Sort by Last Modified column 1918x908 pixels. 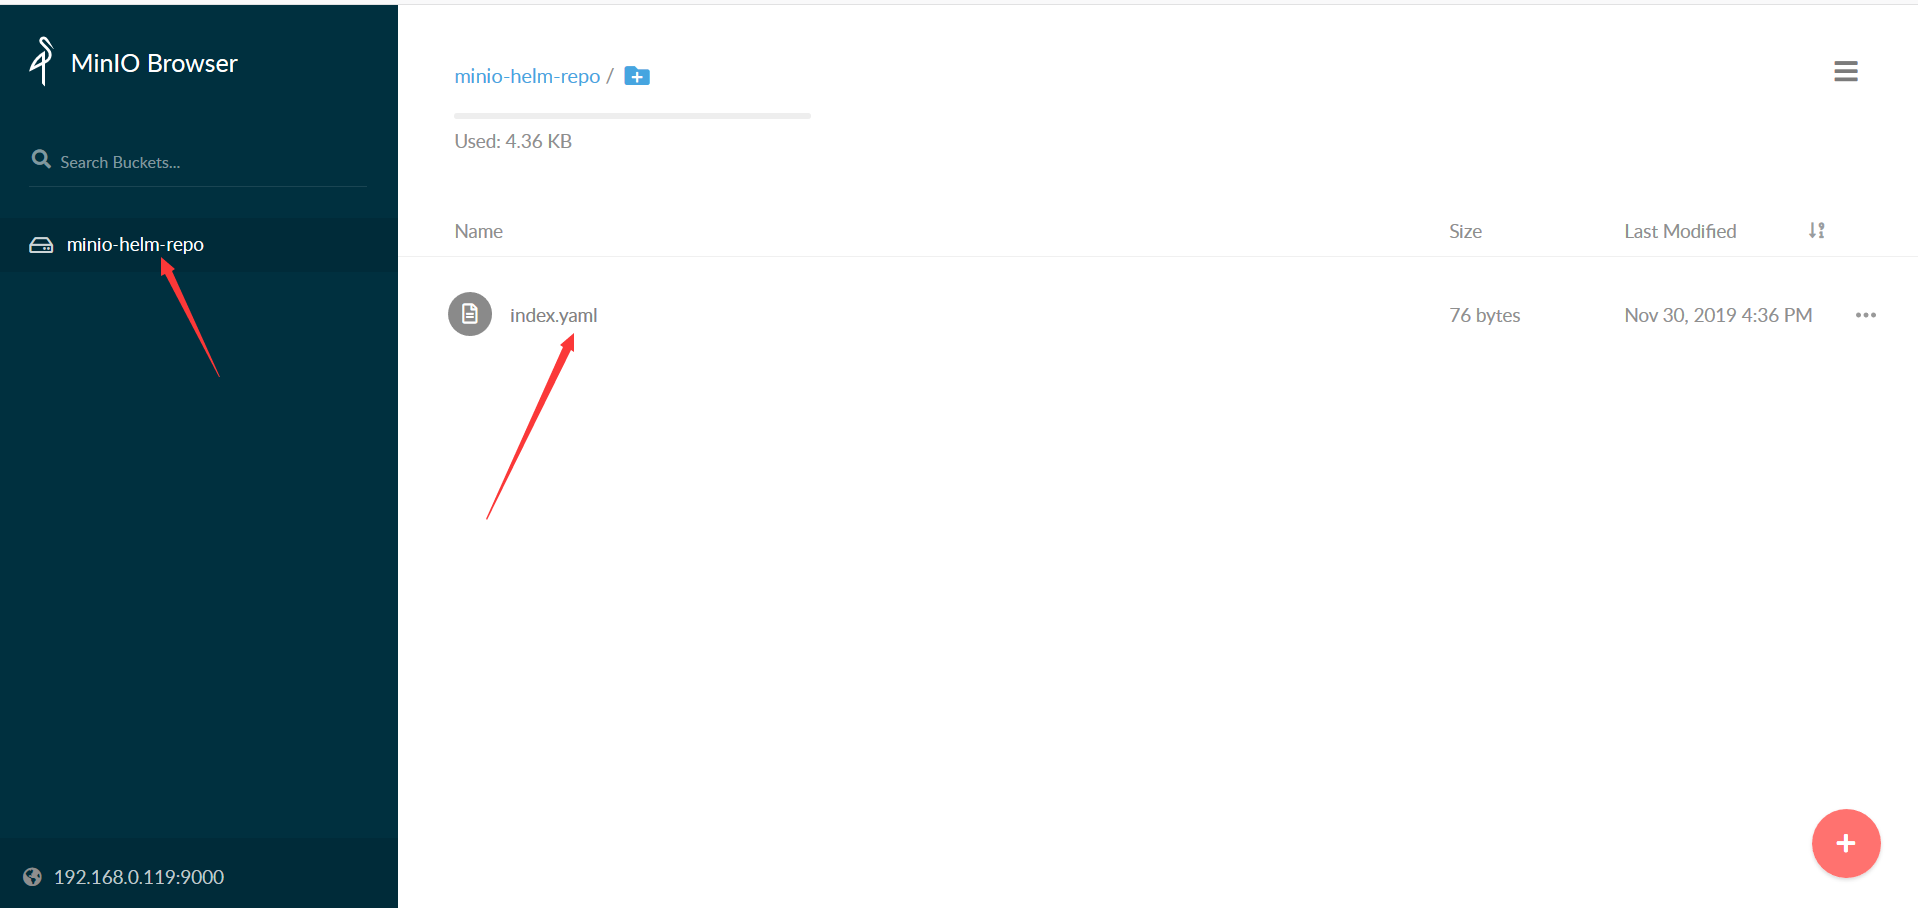[x=1680, y=231]
